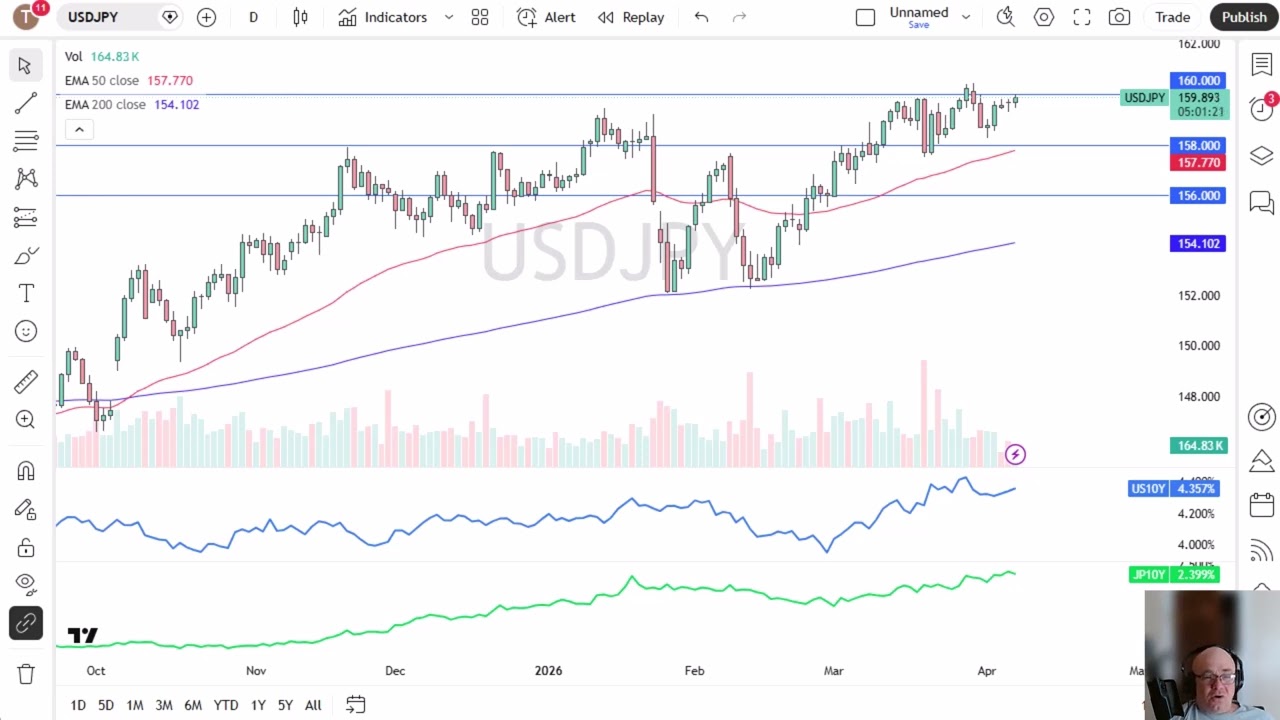Select the ruler measure tool
Viewport: 1280px width, 720px height.
25,381
